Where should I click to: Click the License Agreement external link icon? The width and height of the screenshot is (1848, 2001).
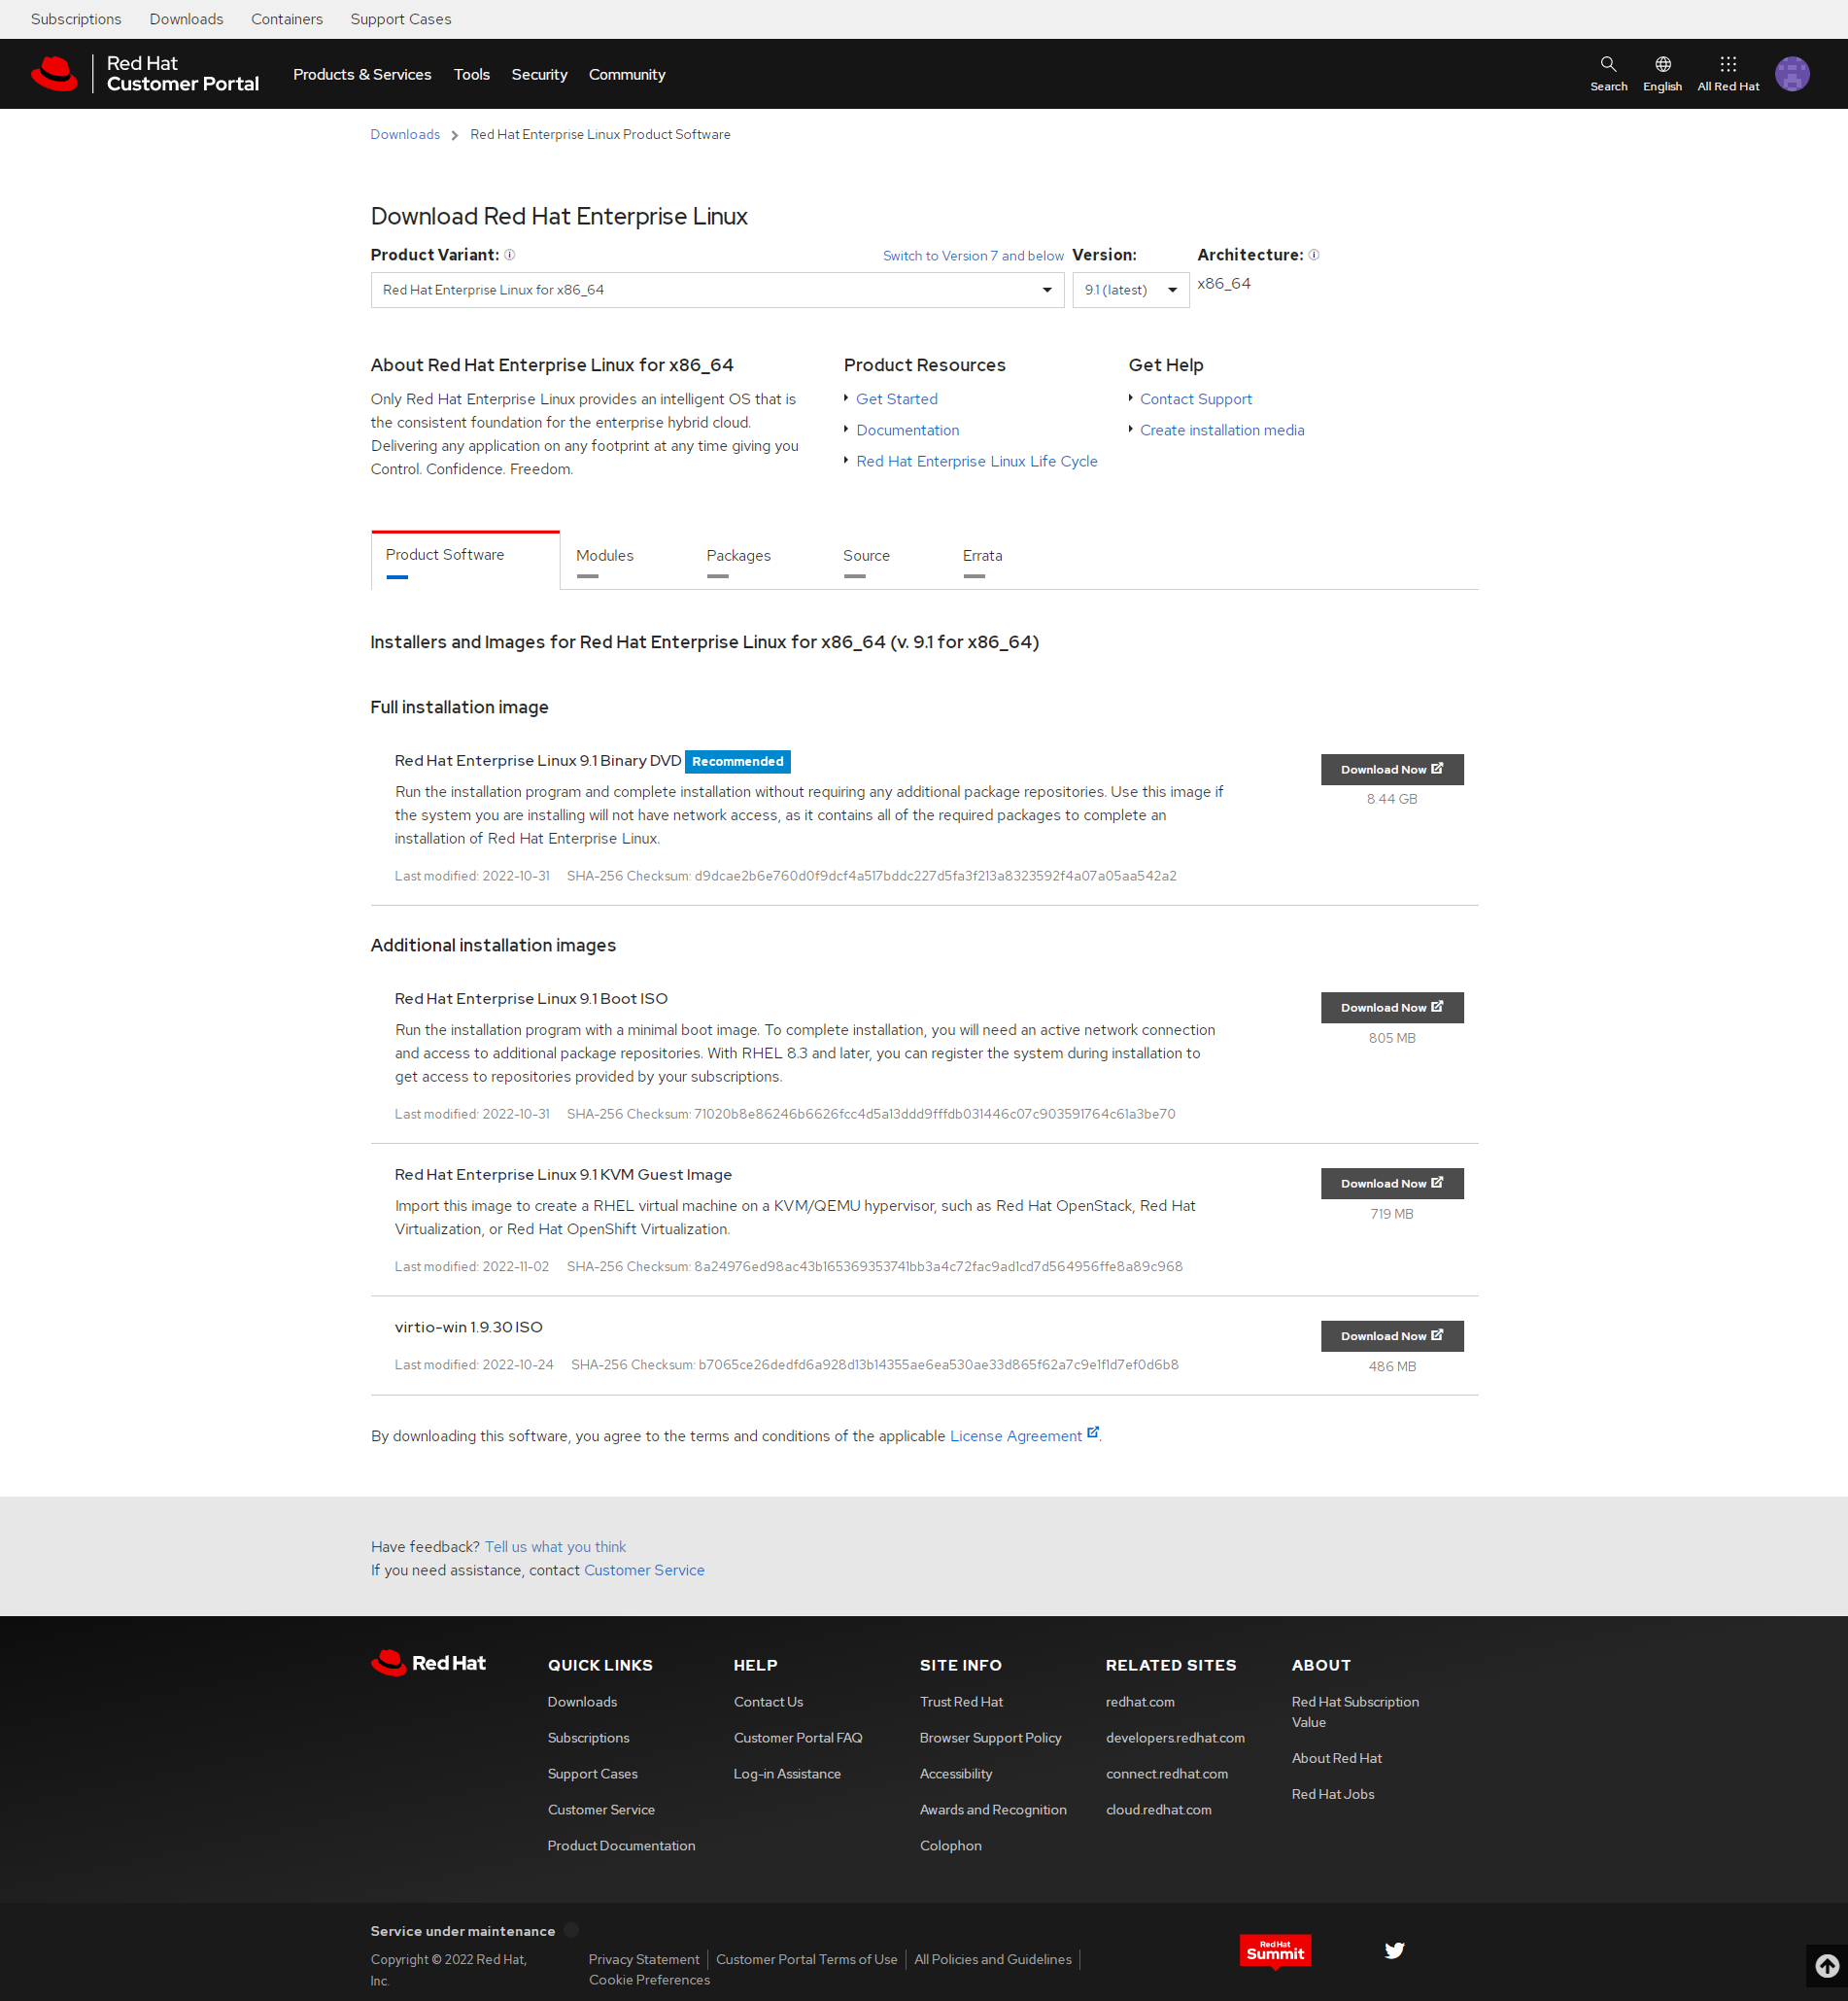[x=1093, y=1433]
